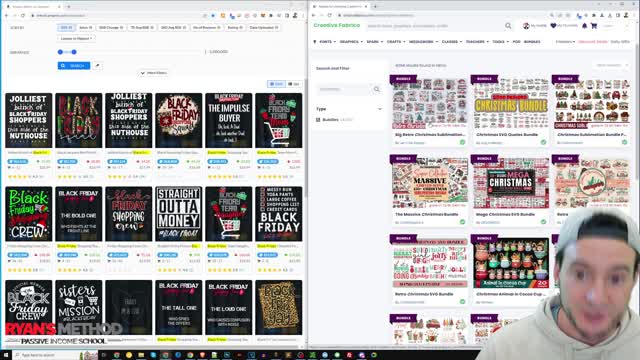Image resolution: width=640 pixels, height=360 pixels.
Task: Select the 30D Avg BSR sort chip
Action: point(173,28)
